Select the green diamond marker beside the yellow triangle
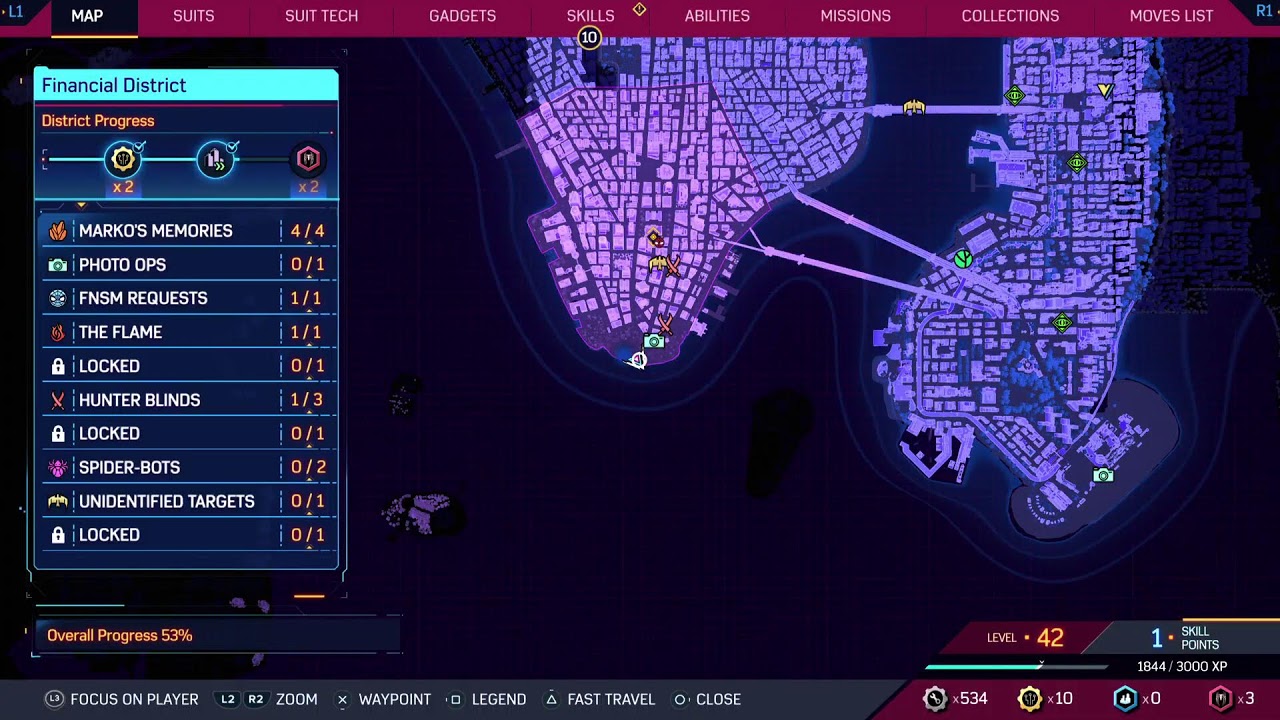Viewport: 1280px width, 720px height. (x=1014, y=96)
